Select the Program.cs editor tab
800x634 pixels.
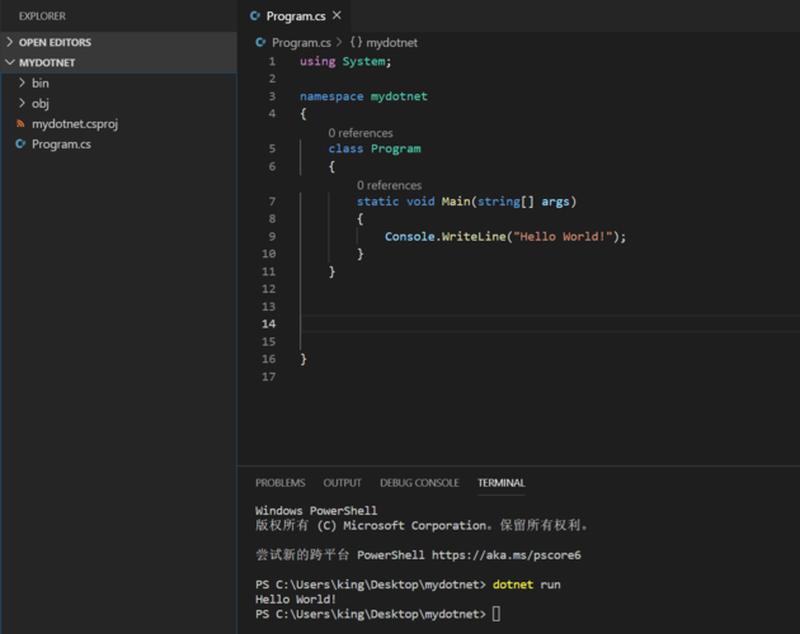click(x=295, y=16)
